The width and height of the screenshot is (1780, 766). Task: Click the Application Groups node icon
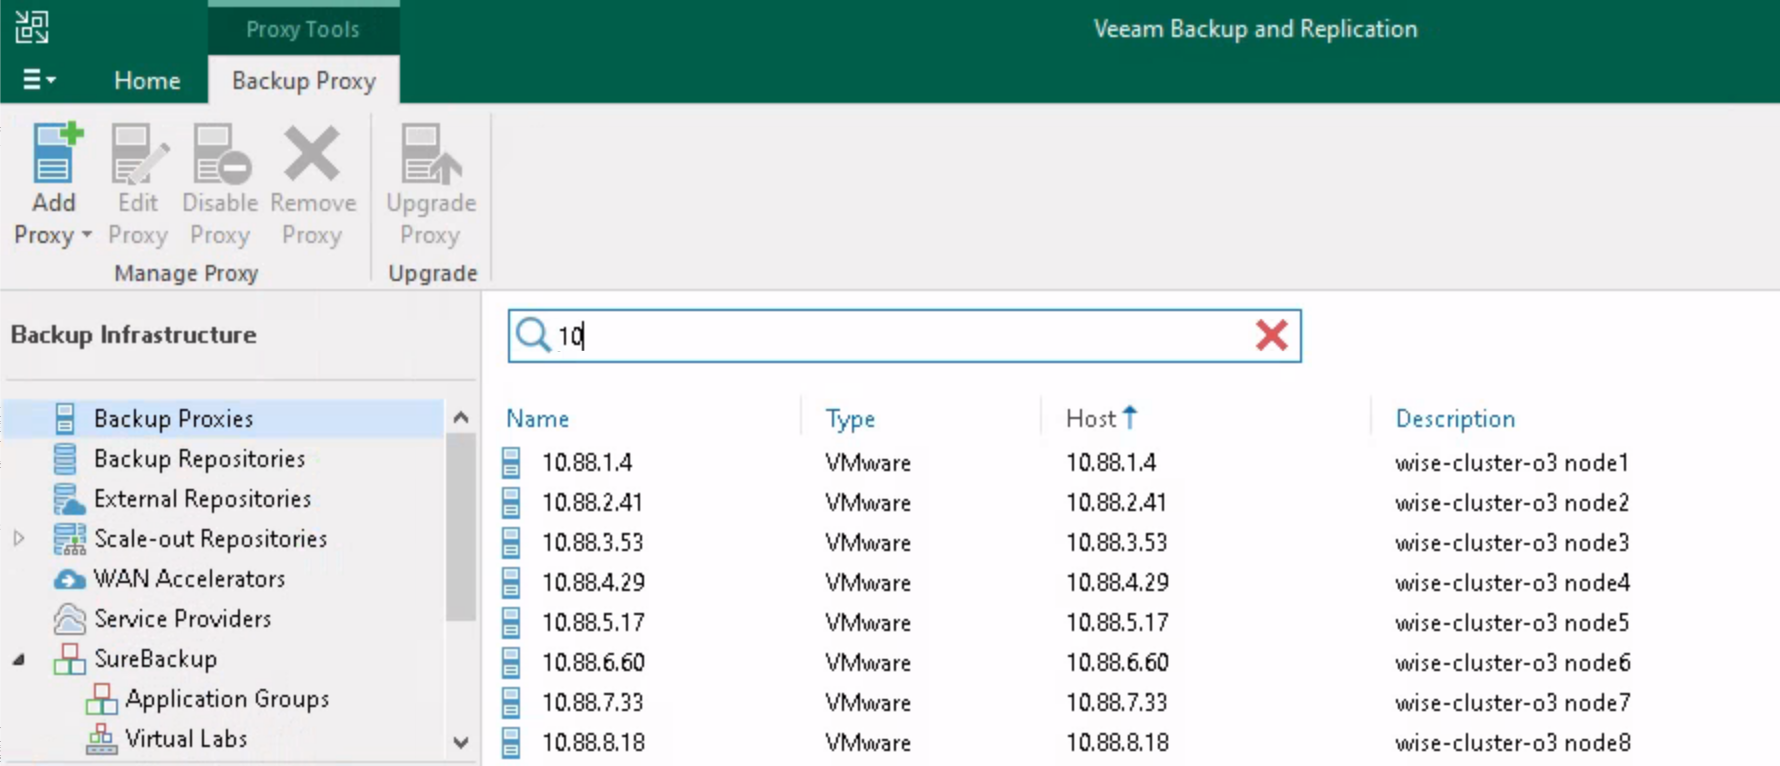pyautogui.click(x=101, y=698)
